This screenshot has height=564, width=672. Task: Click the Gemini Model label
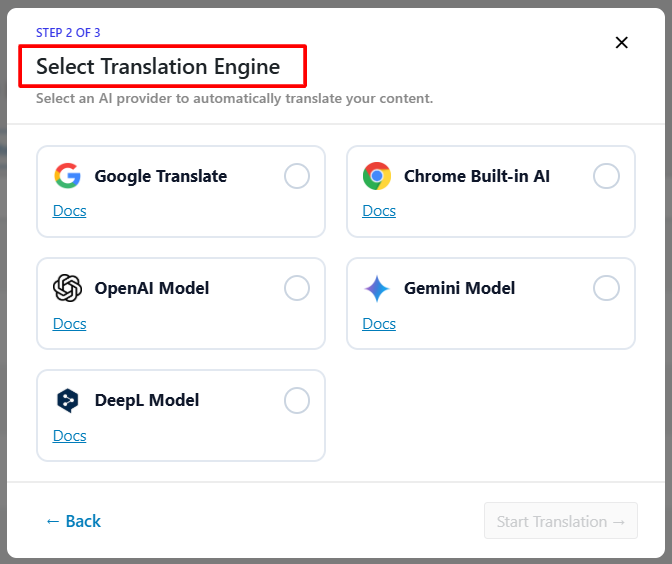pos(459,288)
